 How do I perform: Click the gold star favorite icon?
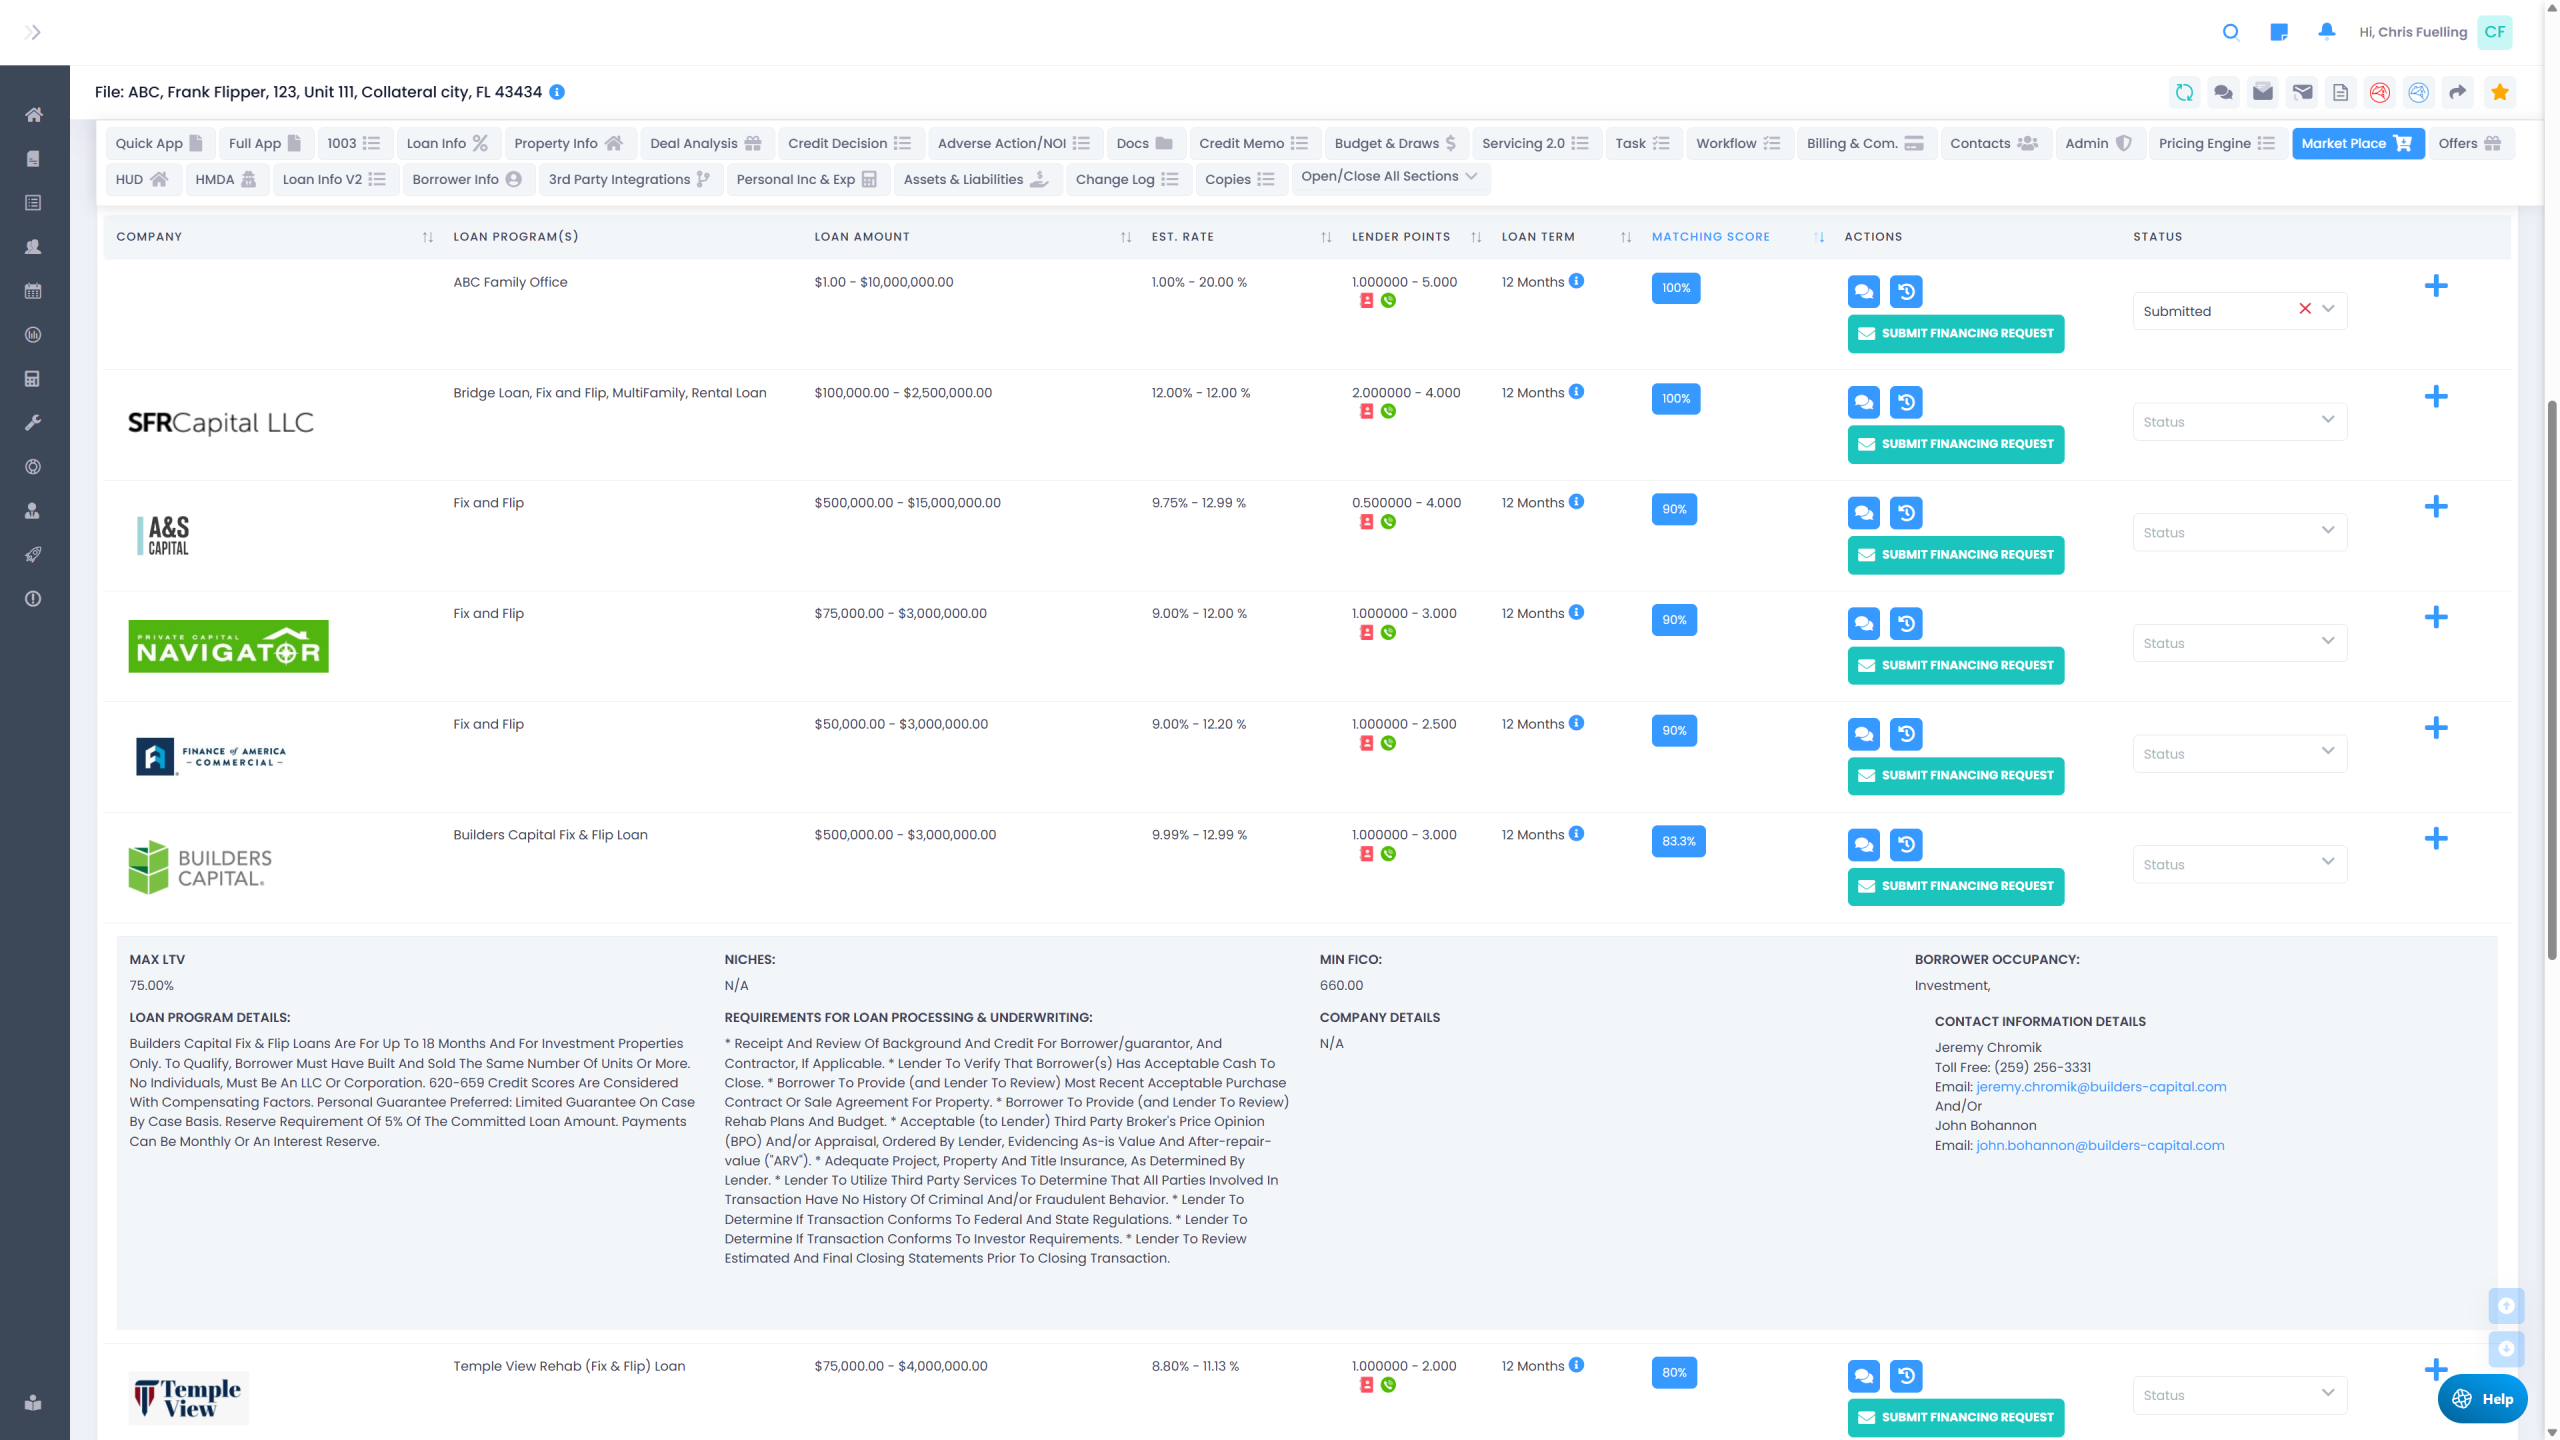pyautogui.click(x=2499, y=92)
